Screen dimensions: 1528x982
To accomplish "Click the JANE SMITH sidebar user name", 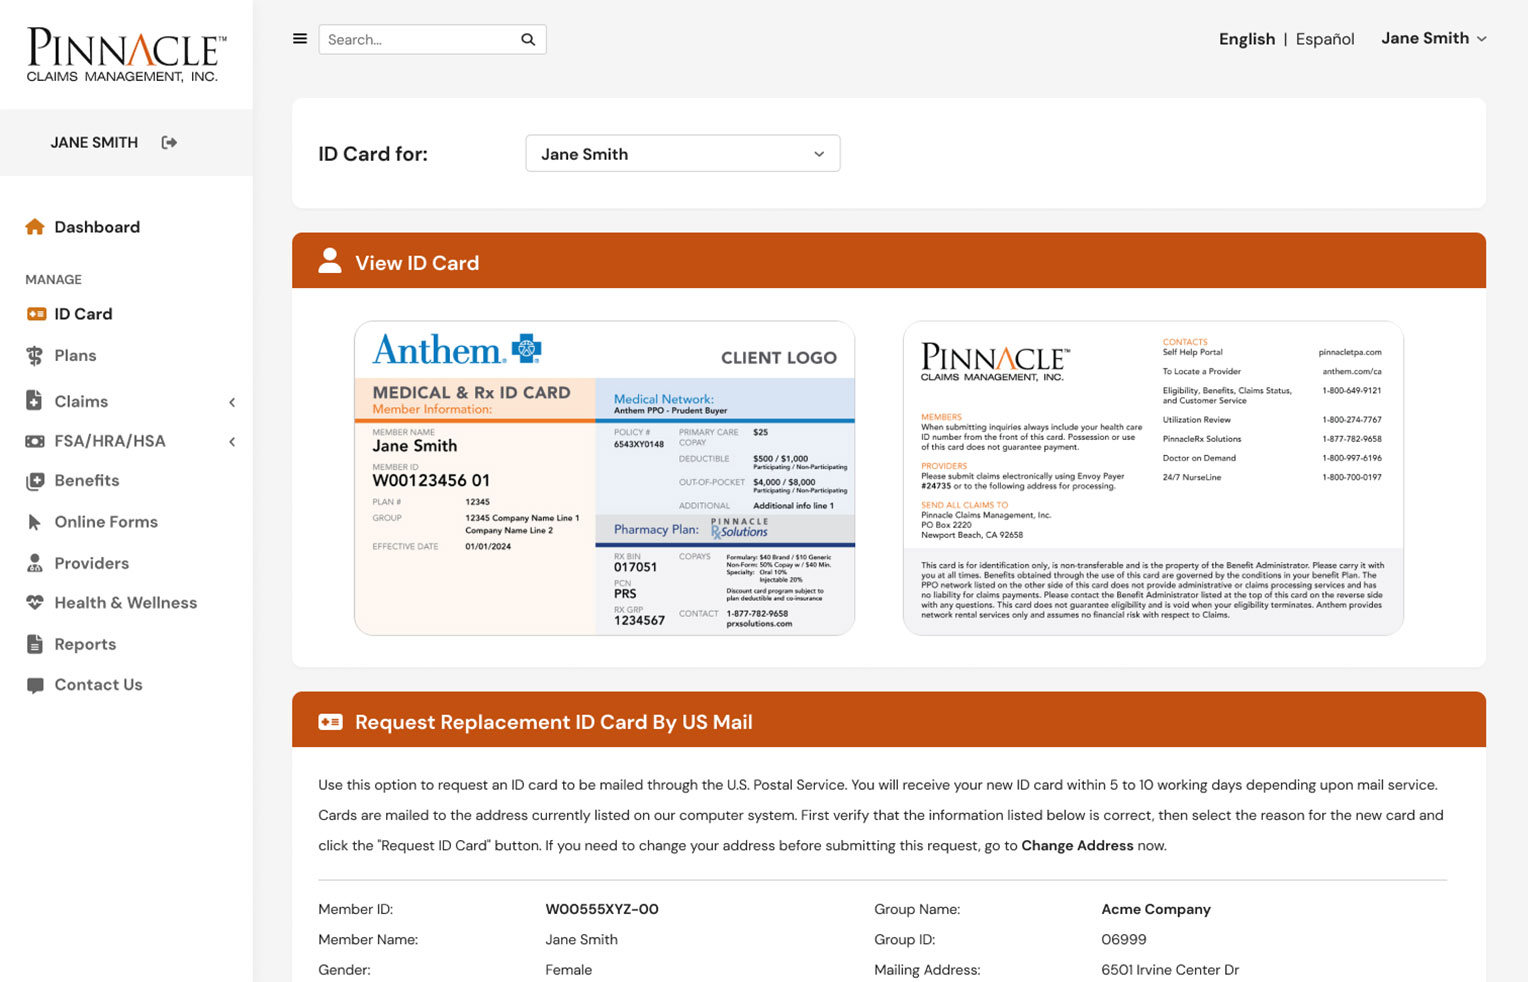I will click(x=94, y=143).
